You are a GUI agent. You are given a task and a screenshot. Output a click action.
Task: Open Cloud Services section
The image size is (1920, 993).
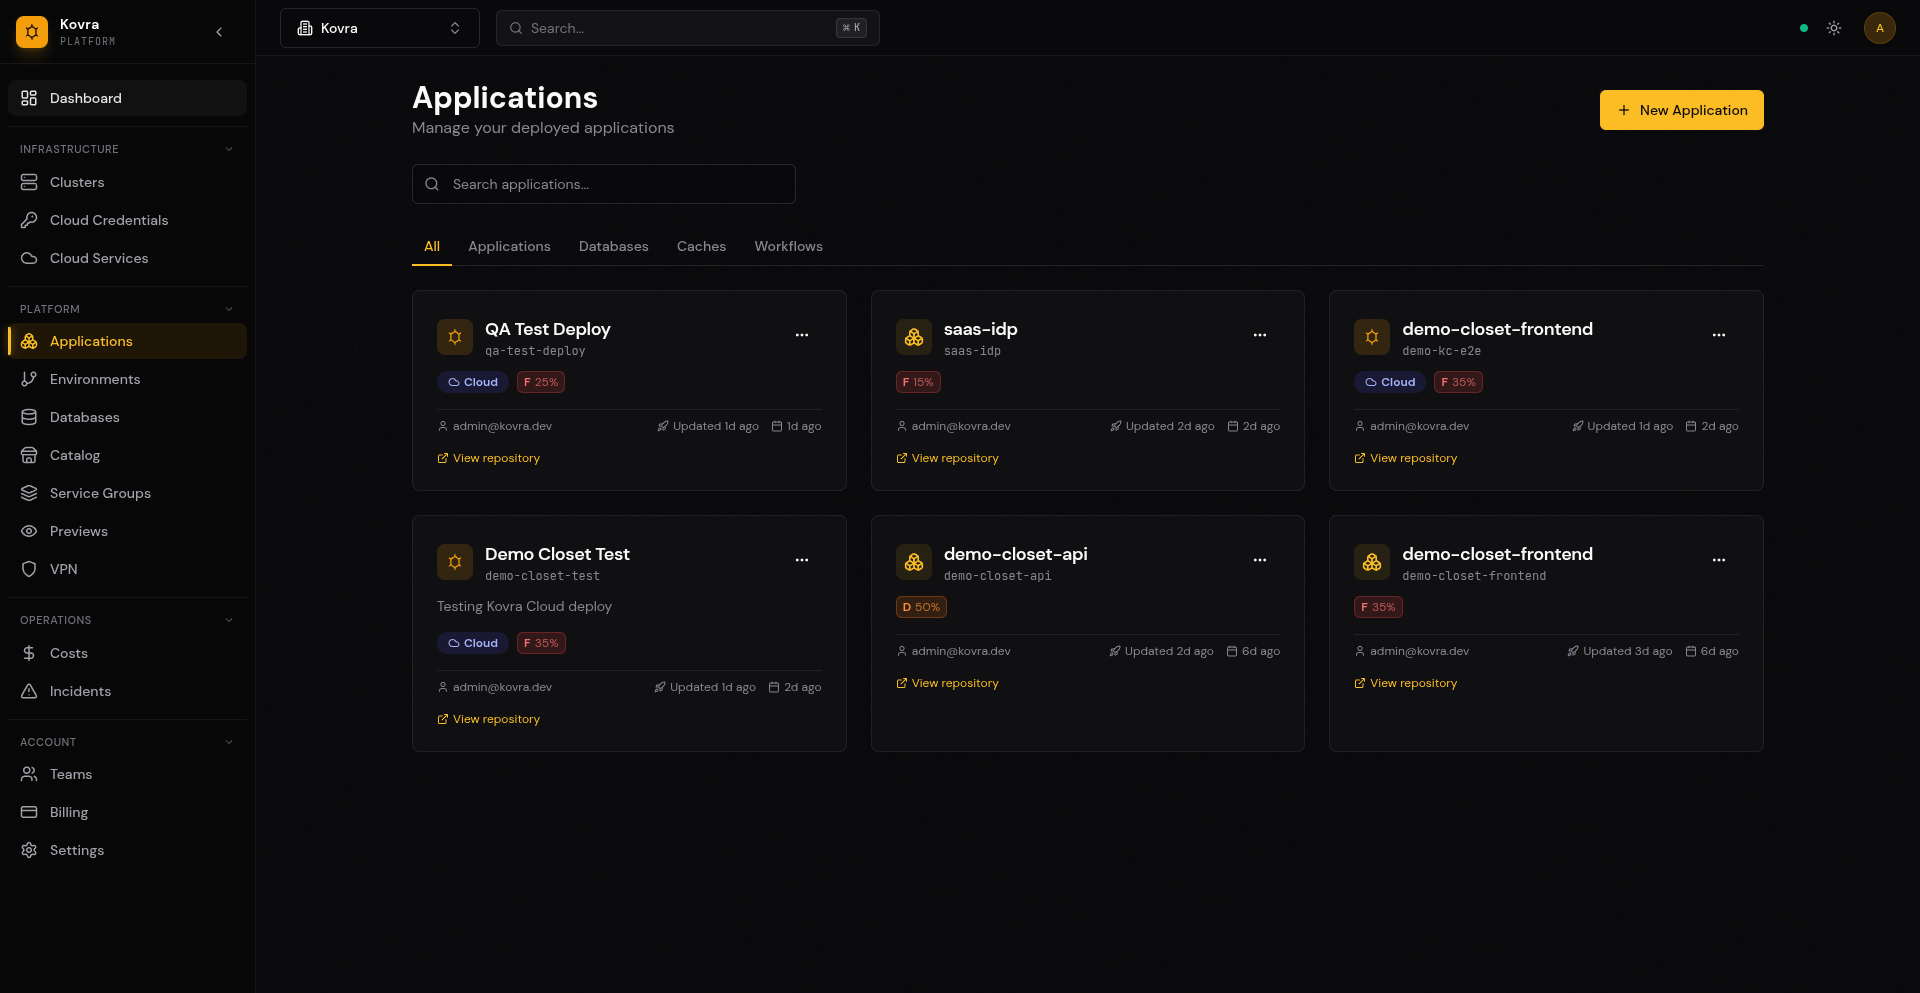point(127,258)
